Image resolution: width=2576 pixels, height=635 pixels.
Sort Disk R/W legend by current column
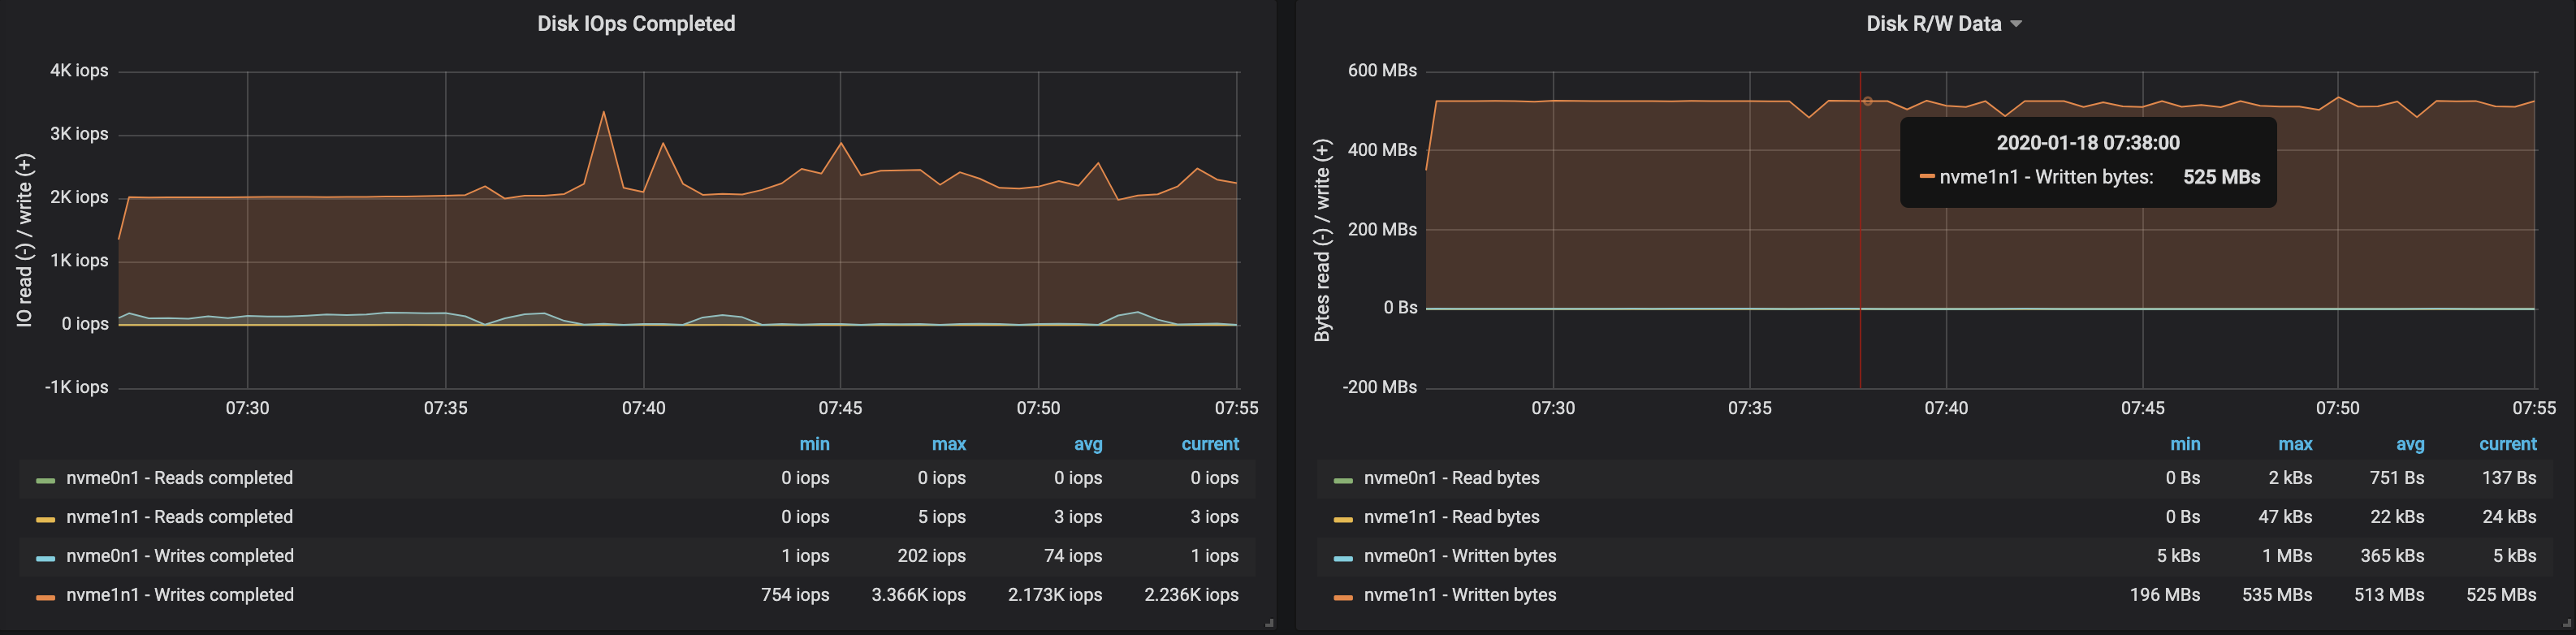[2508, 444]
